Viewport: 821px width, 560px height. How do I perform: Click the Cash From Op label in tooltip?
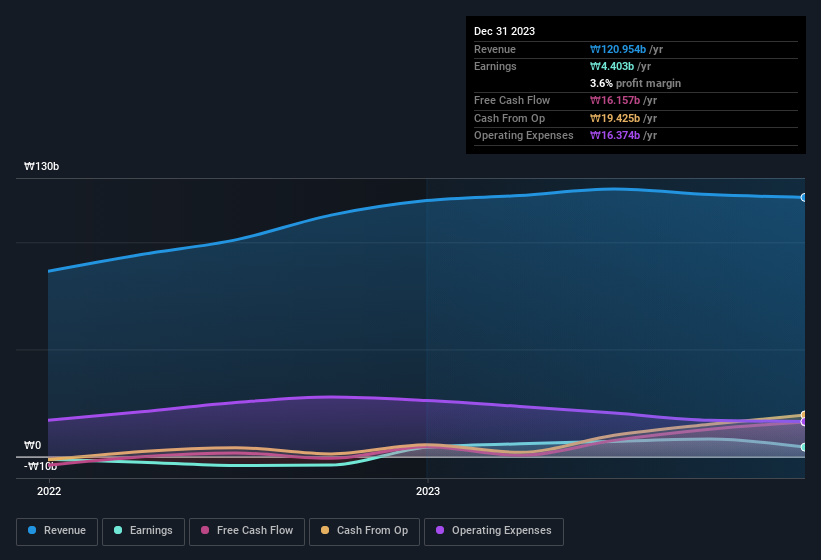click(509, 118)
